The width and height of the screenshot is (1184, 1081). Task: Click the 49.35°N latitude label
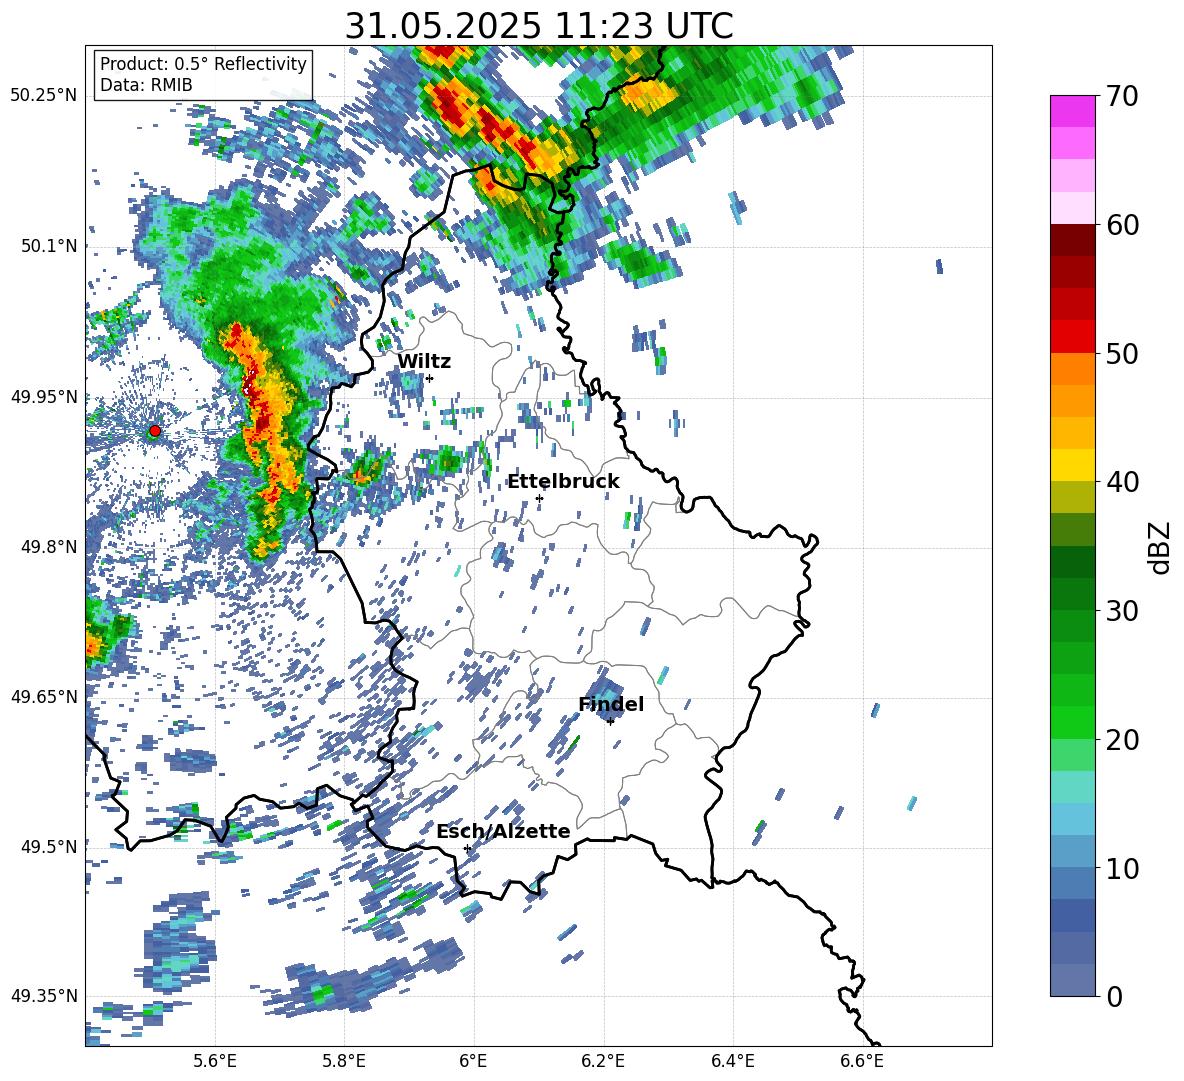(44, 996)
